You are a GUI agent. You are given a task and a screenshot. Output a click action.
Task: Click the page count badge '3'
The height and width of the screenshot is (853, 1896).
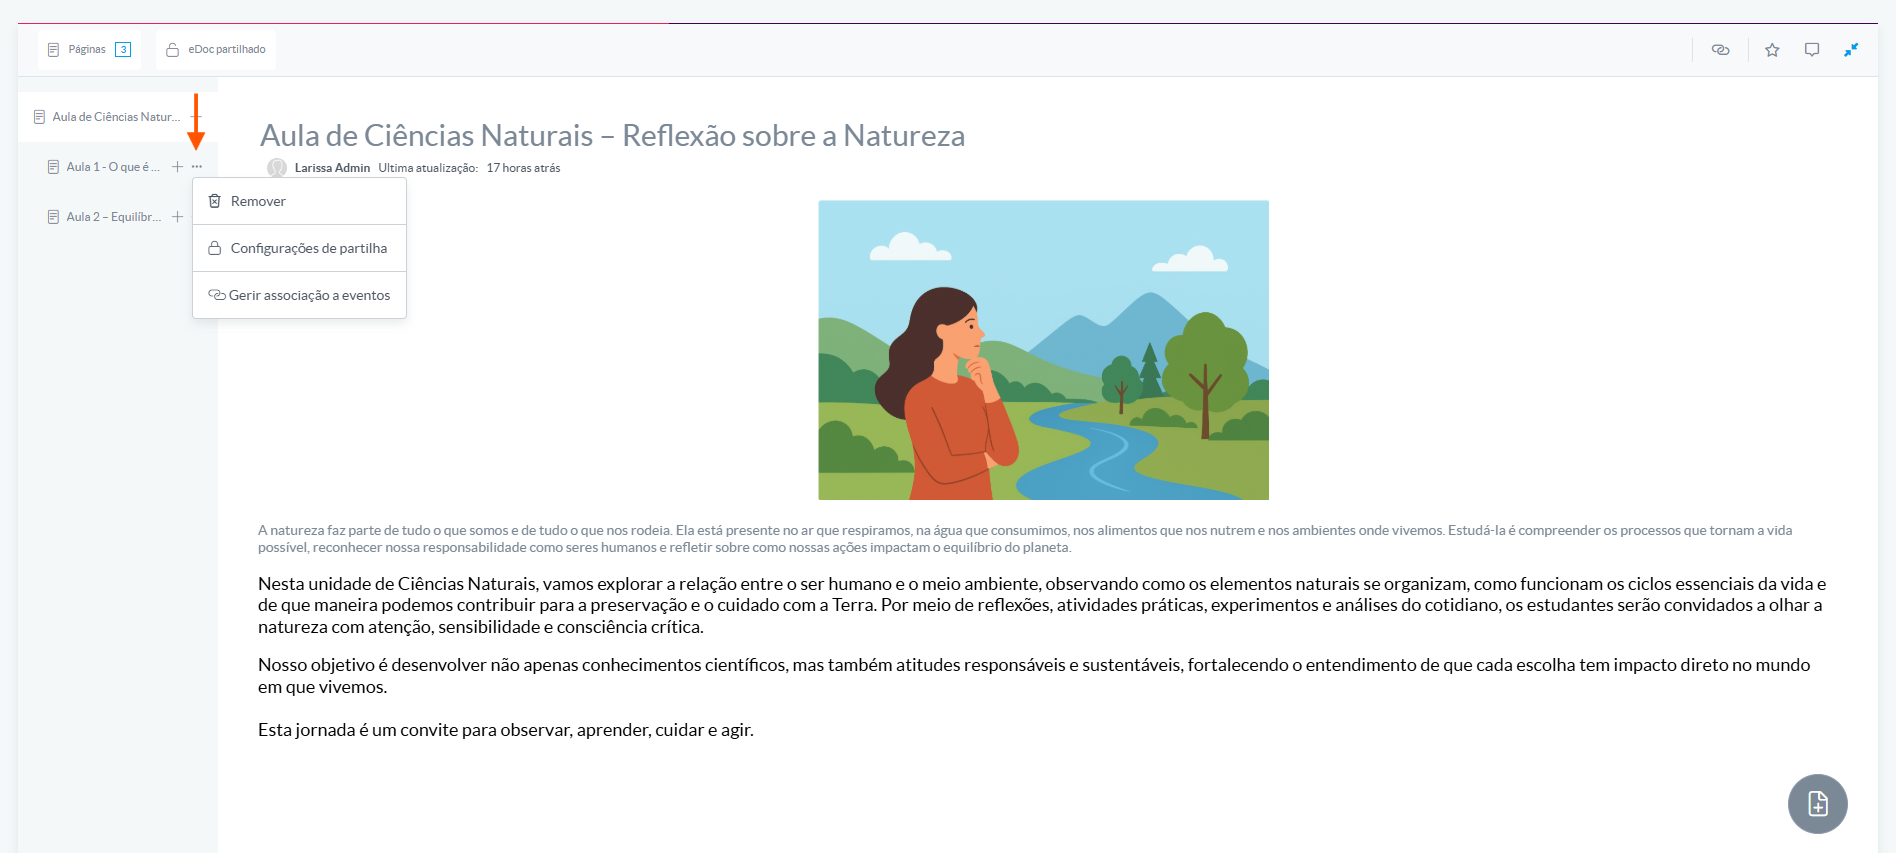(x=123, y=49)
